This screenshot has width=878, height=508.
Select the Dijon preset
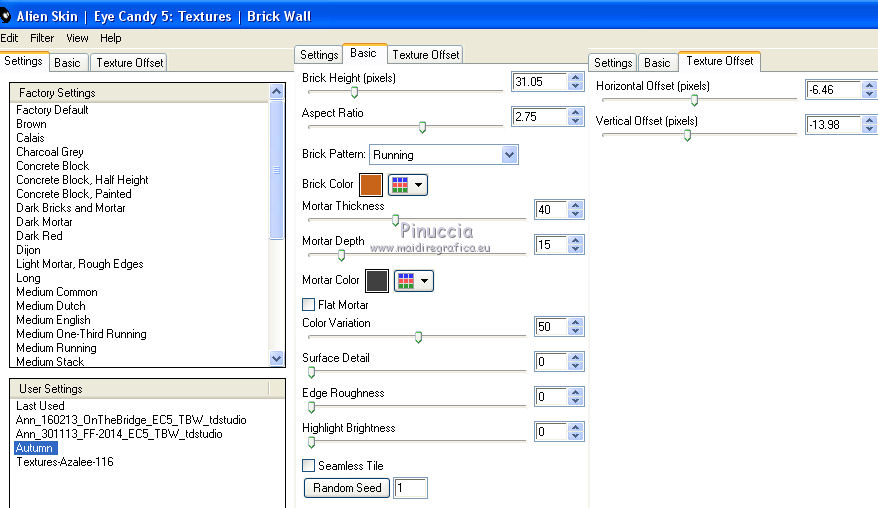coord(28,250)
